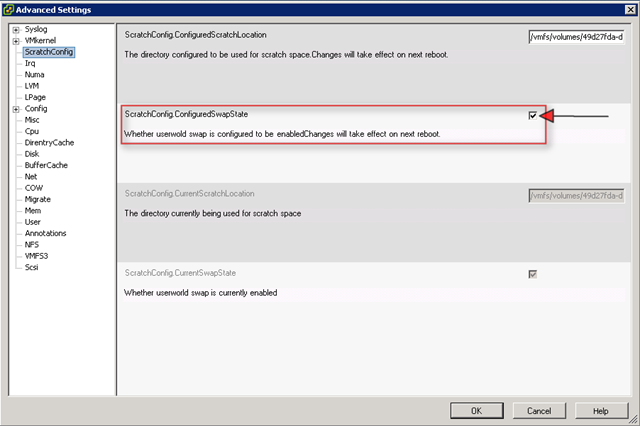The width and height of the screenshot is (640, 426).
Task: Select the Irq tree item
Action: [30, 63]
